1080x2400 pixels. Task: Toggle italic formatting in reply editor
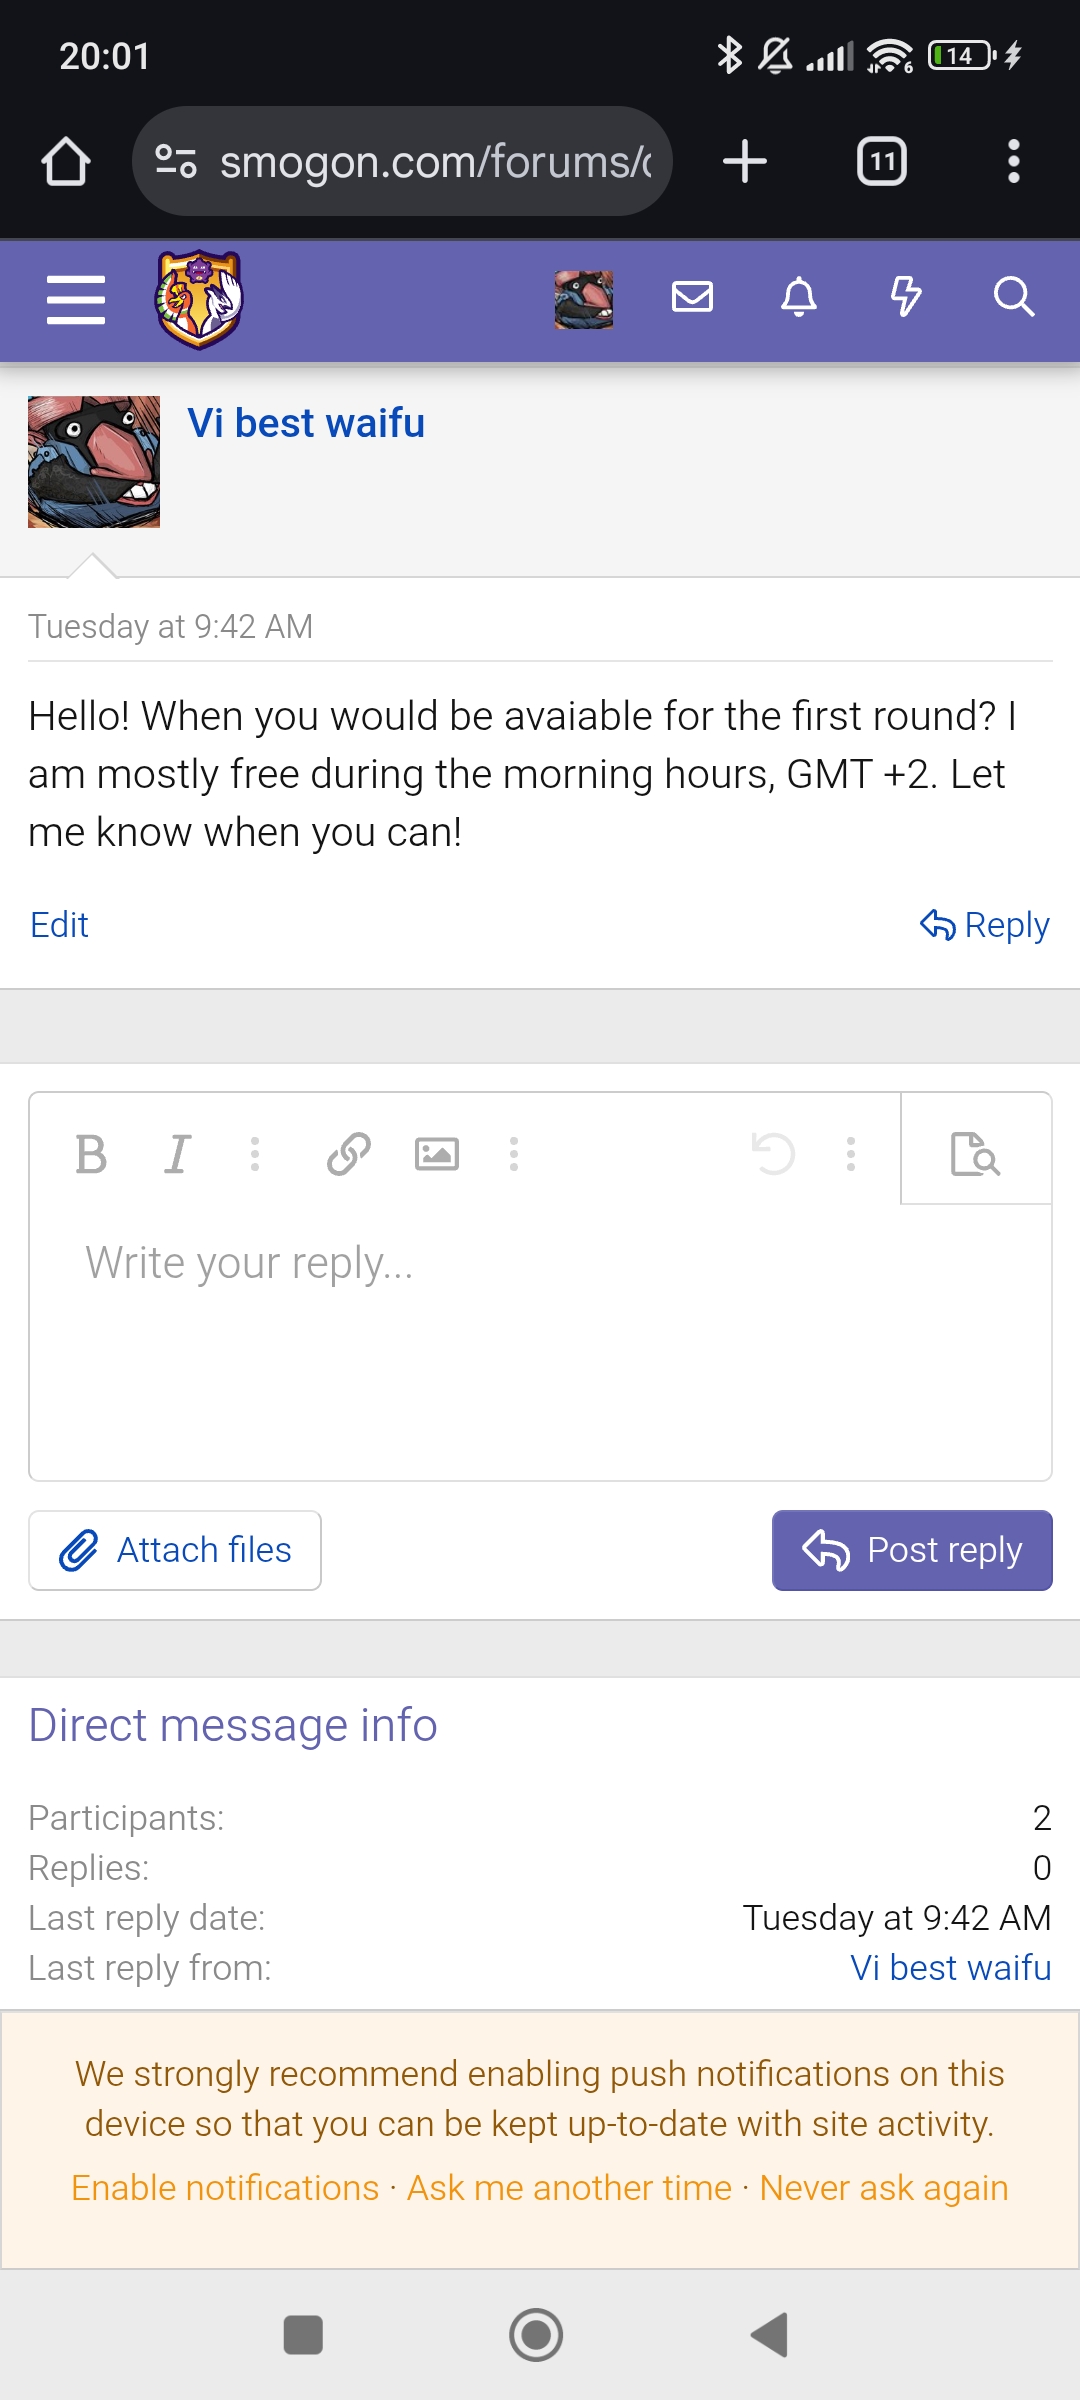pos(177,1155)
